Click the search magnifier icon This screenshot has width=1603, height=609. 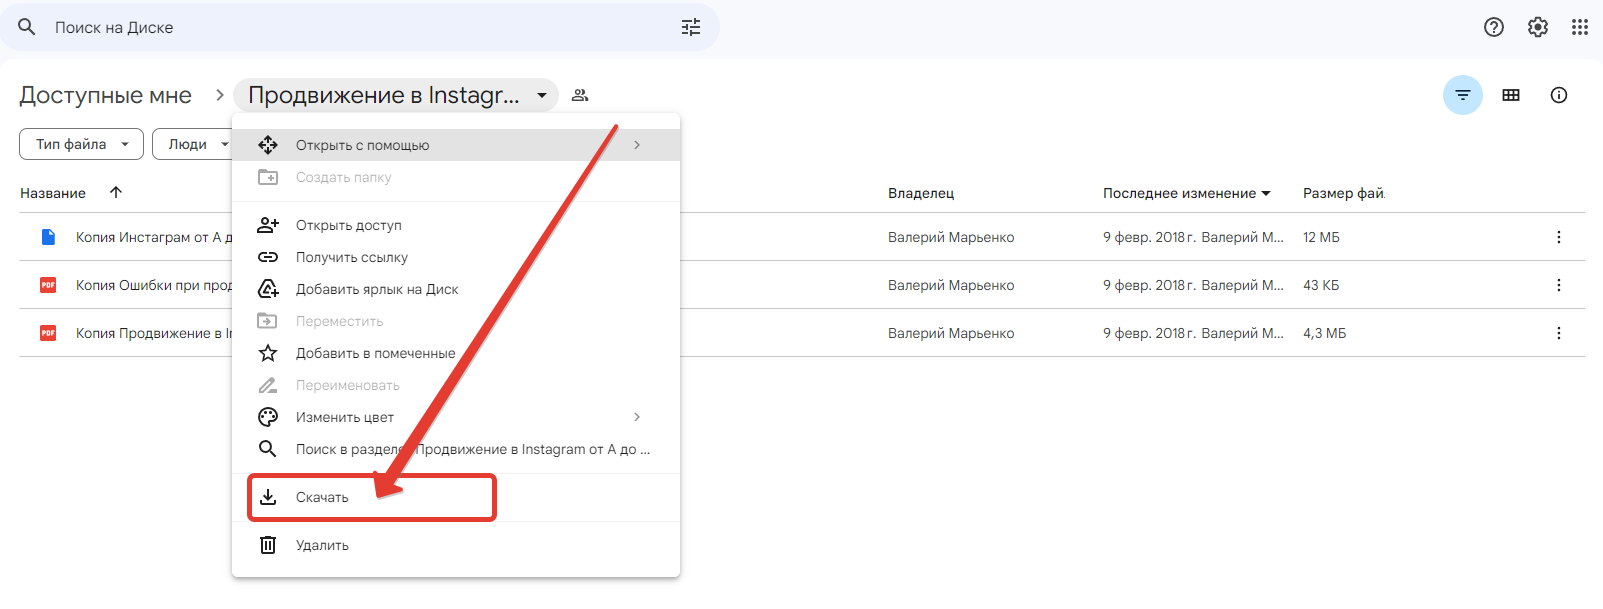tap(27, 27)
